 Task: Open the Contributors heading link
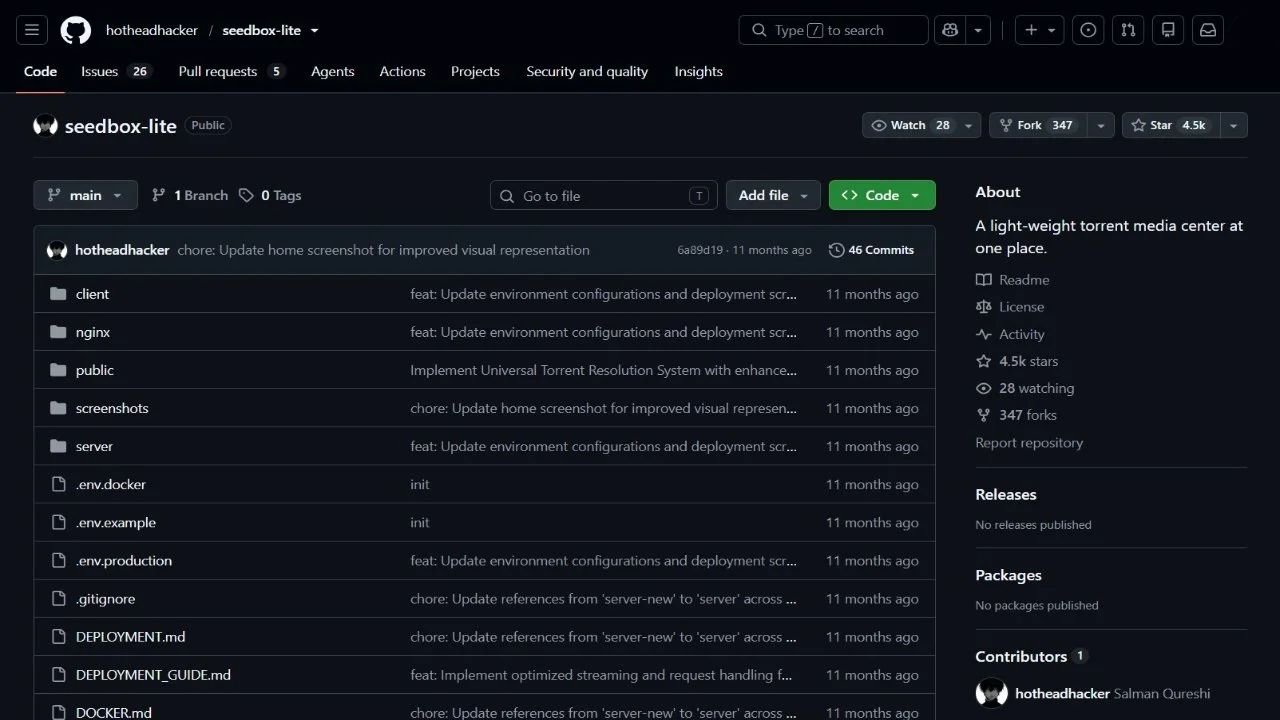(x=1031, y=656)
